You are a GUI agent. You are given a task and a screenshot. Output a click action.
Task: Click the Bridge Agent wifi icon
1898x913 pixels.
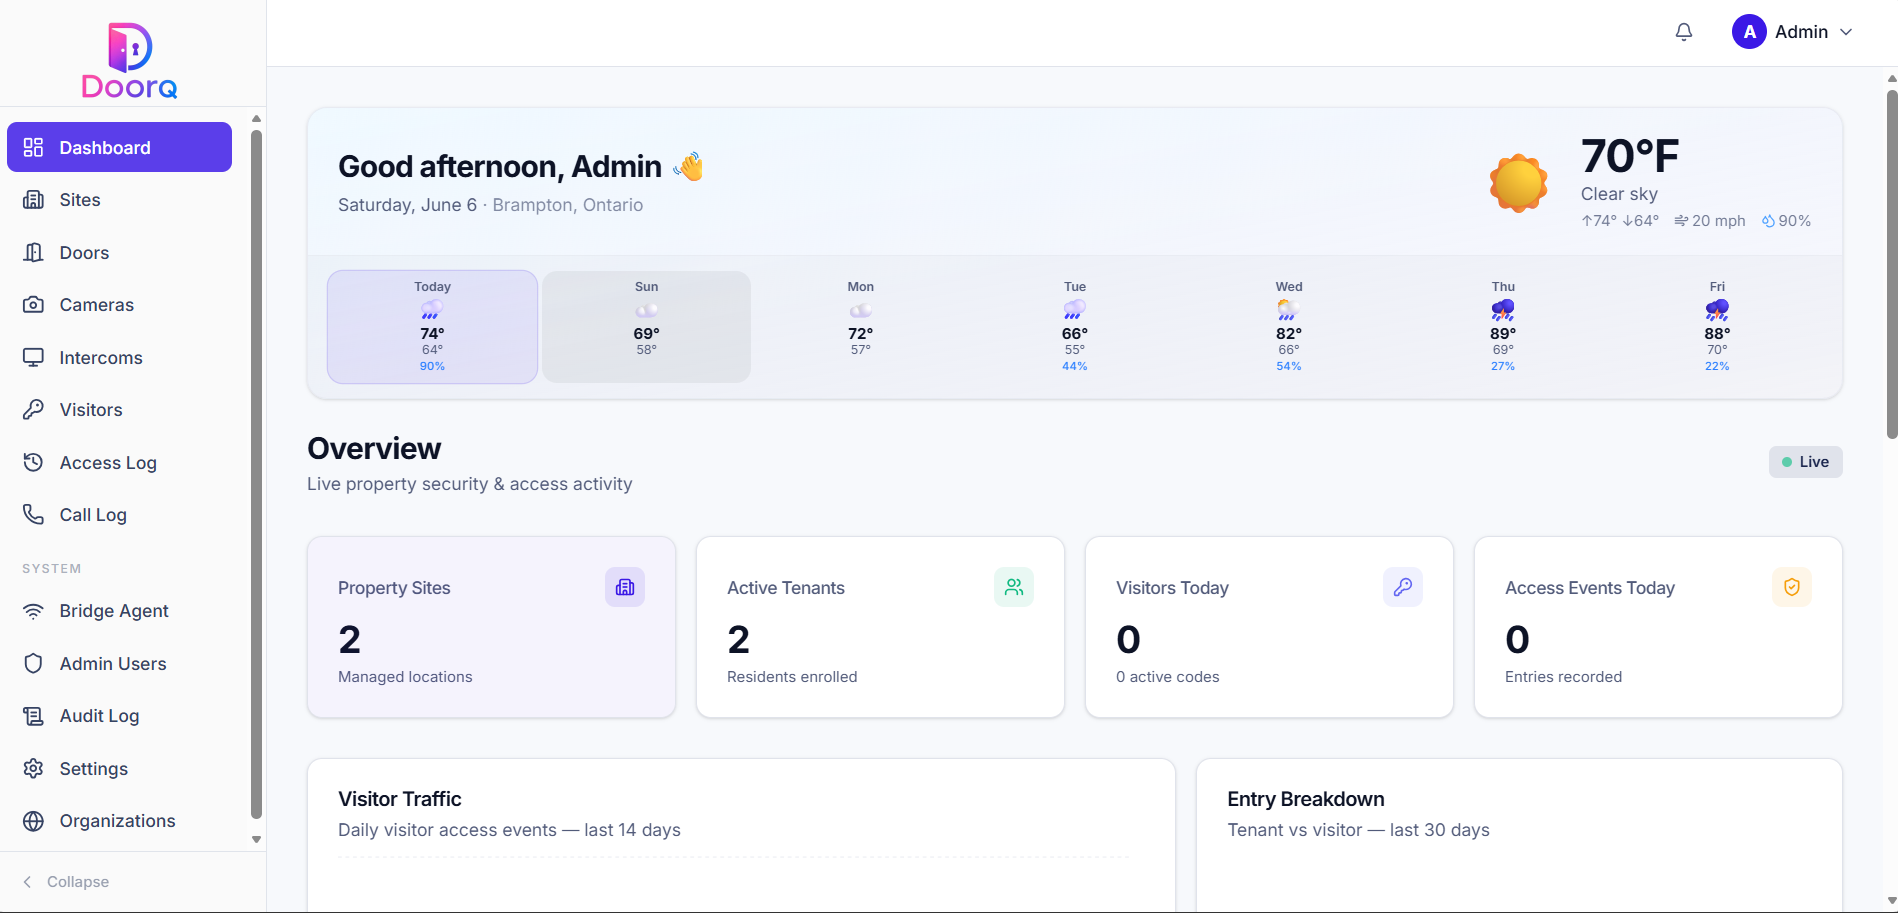click(x=33, y=611)
